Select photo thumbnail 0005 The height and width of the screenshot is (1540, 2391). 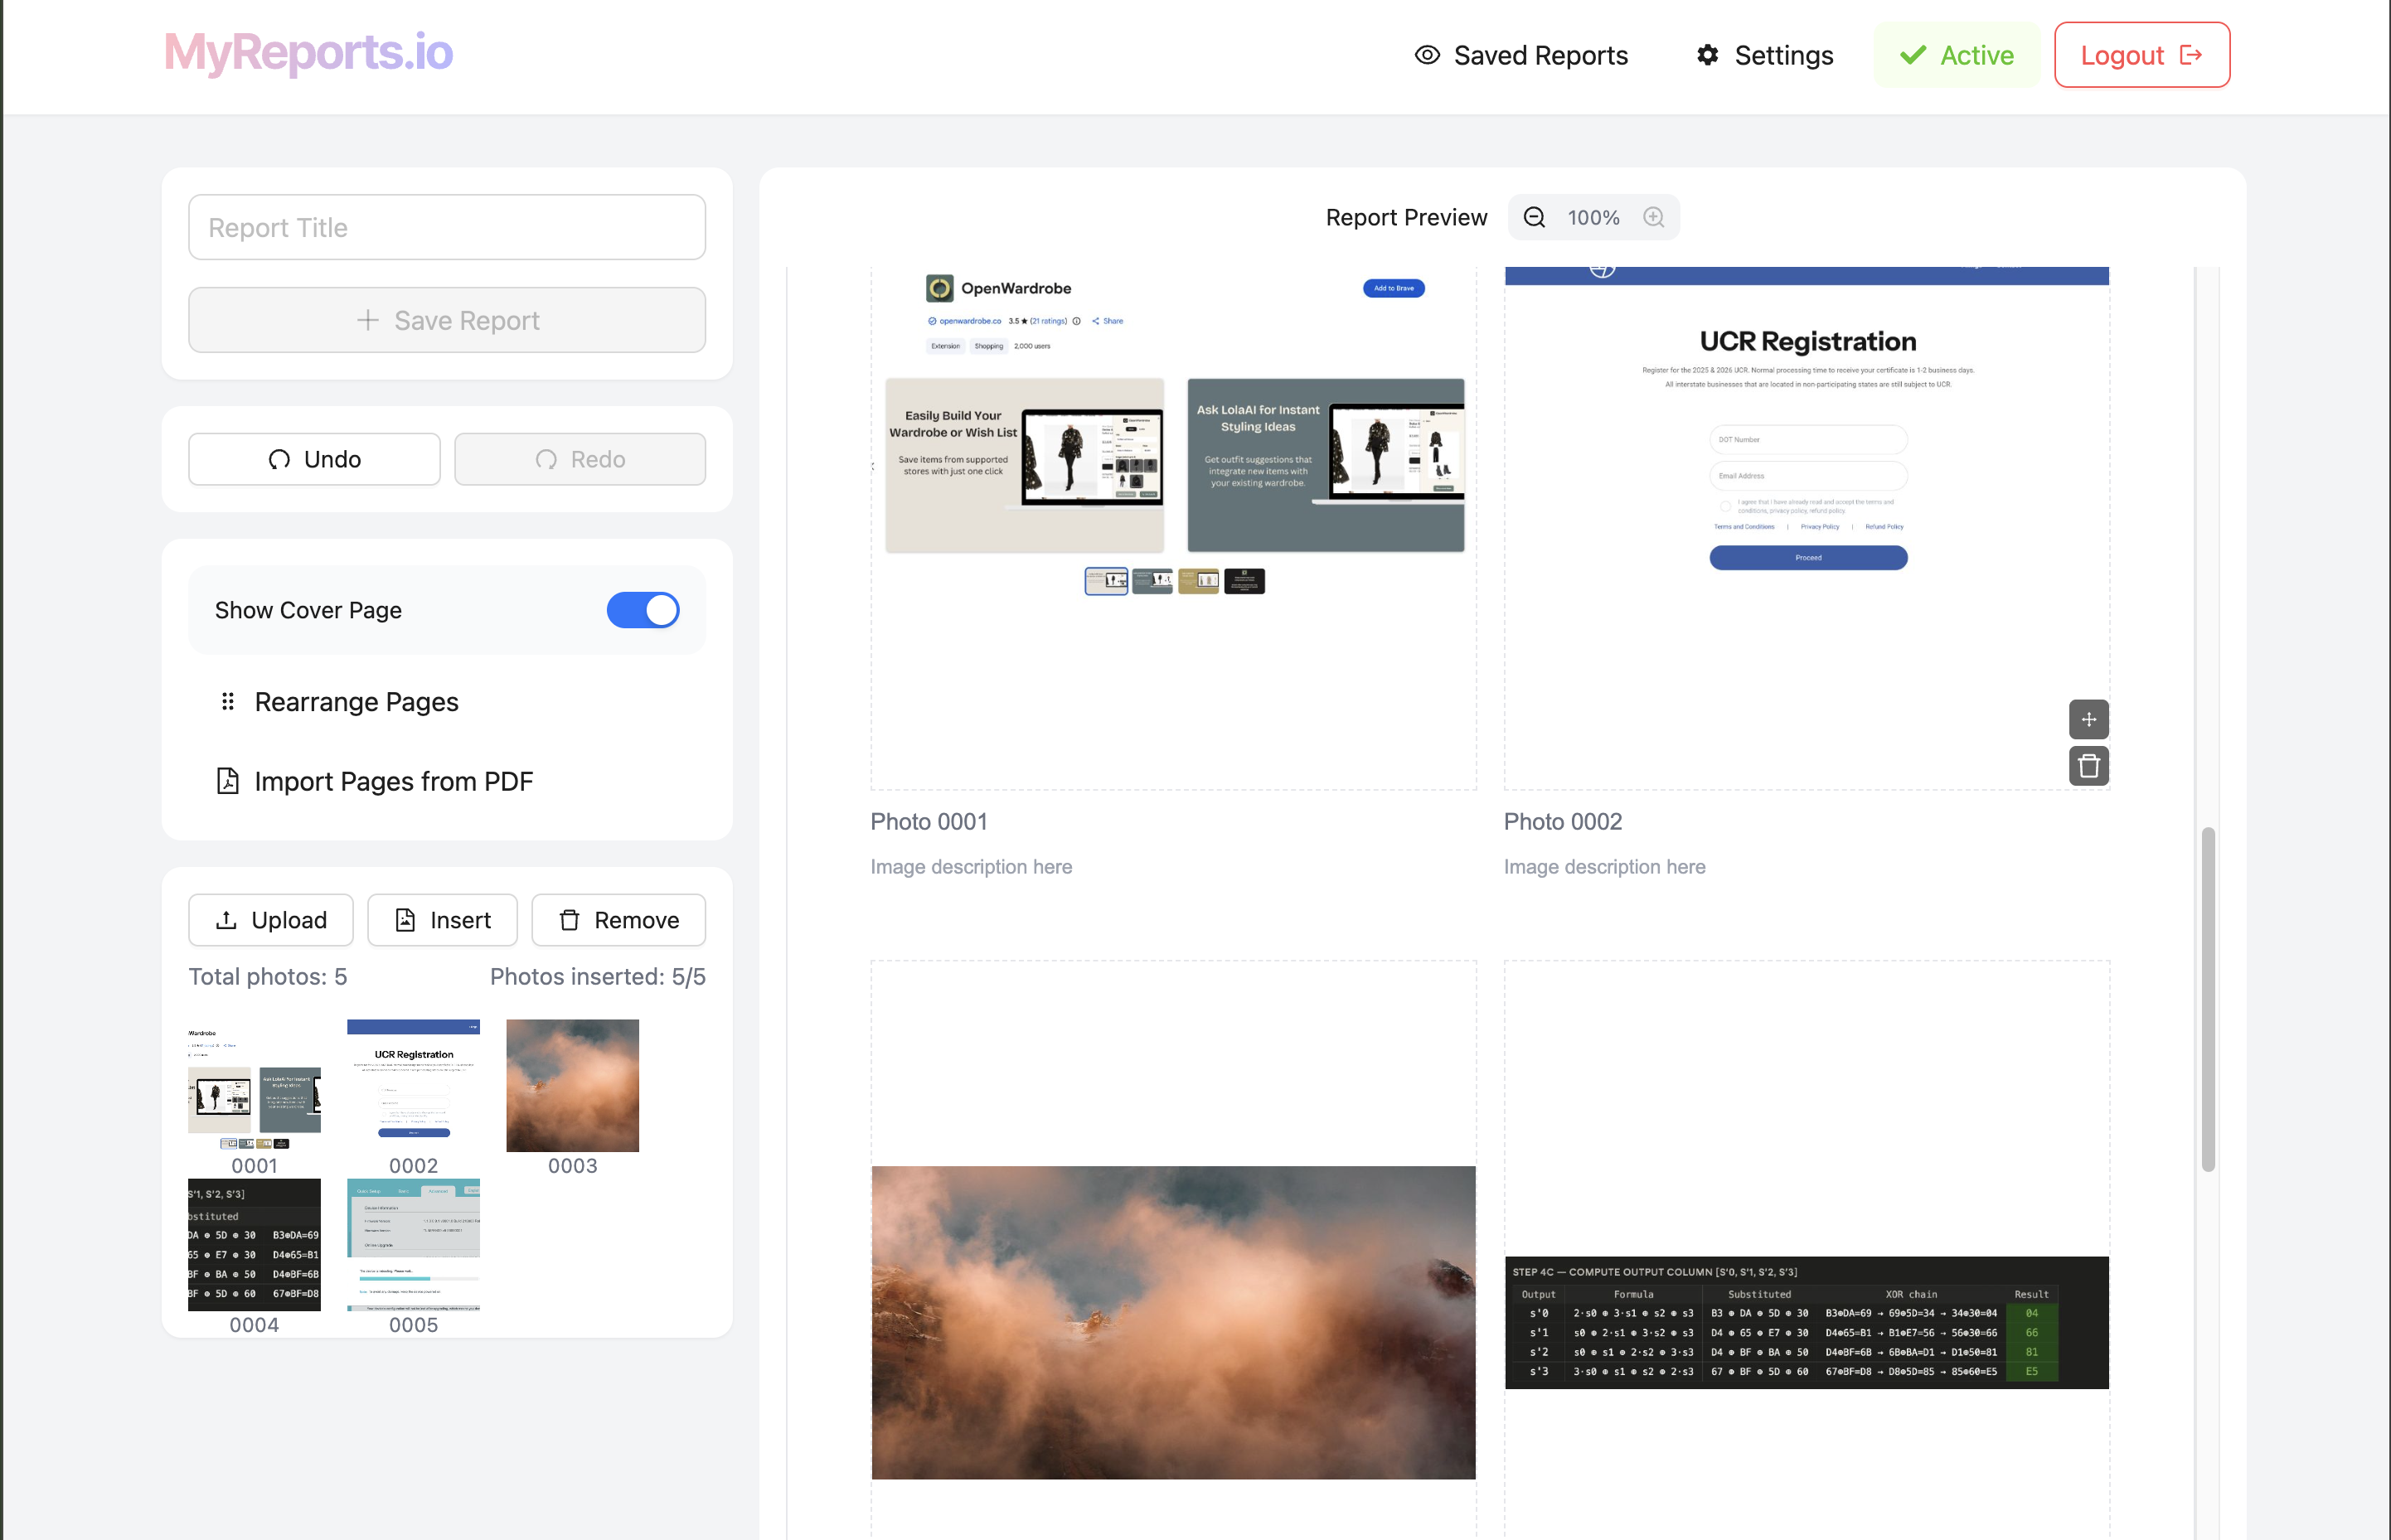(413, 1245)
